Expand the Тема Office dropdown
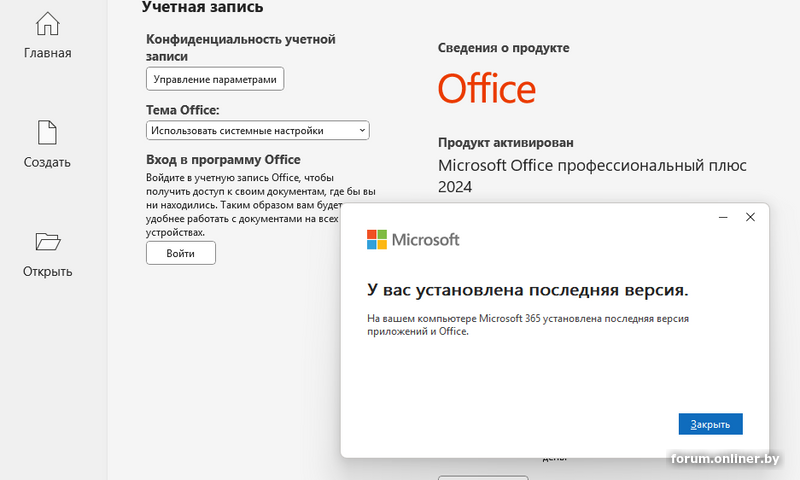Viewport: 800px width, 480px height. coord(258,131)
